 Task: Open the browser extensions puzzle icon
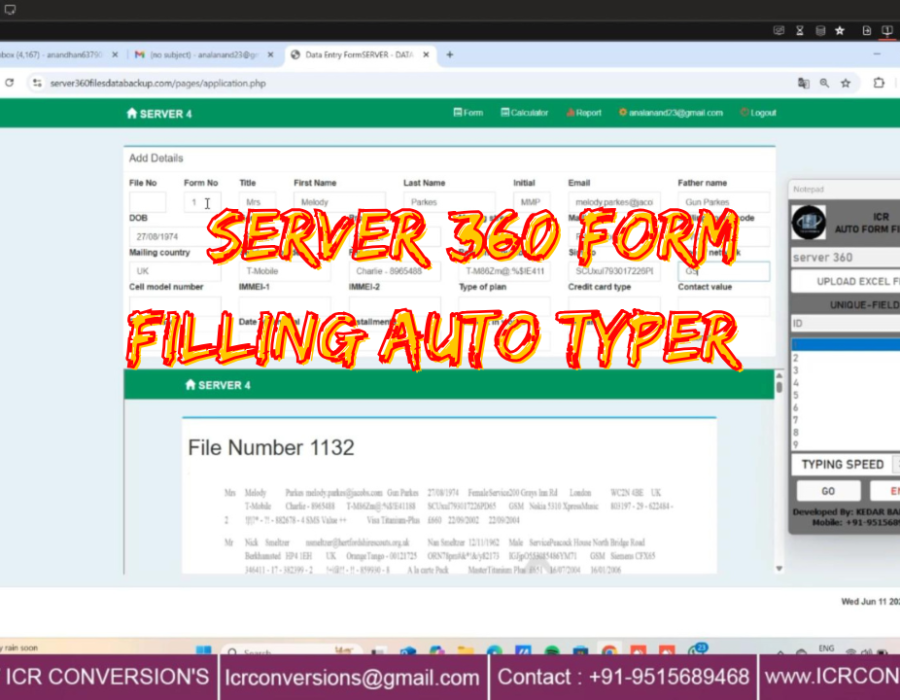(x=879, y=83)
